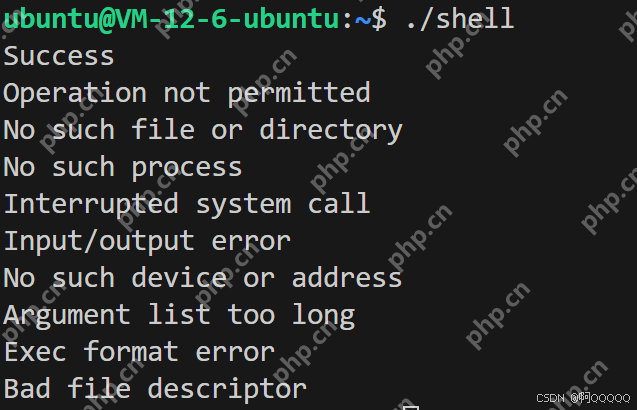Click the Success output line
The width and height of the screenshot is (637, 410).
coord(59,56)
